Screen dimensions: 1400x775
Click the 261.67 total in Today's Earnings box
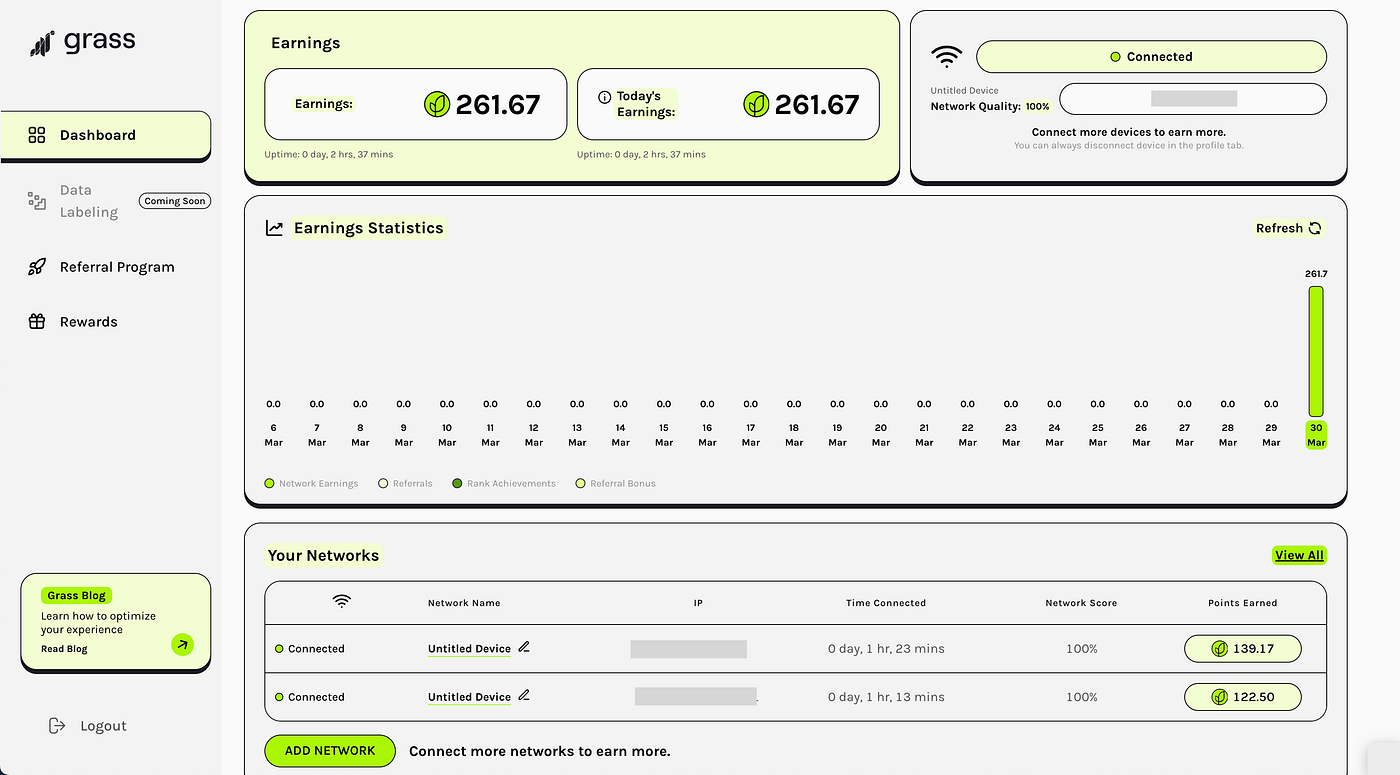[x=817, y=105]
